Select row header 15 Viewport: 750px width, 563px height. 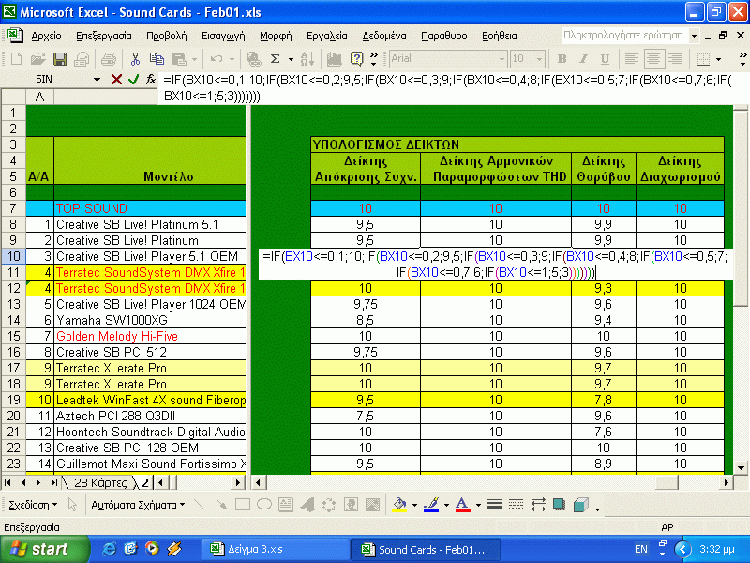click(13, 336)
